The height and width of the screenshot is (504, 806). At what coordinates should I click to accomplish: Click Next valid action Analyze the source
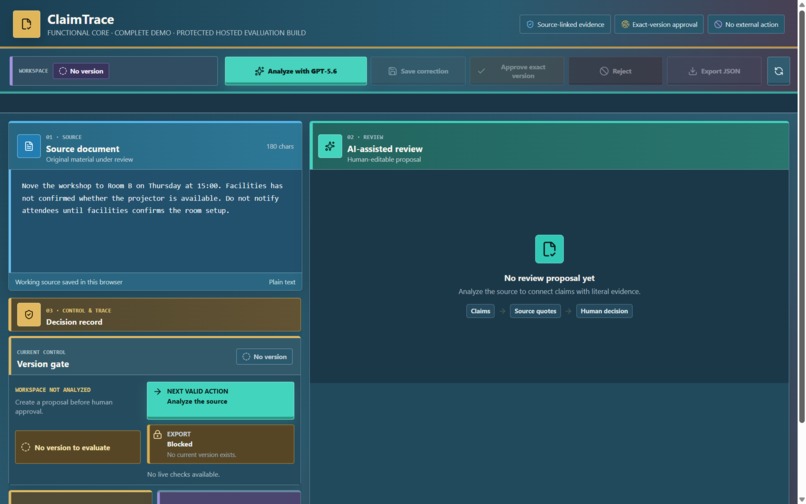pyautogui.click(x=221, y=400)
